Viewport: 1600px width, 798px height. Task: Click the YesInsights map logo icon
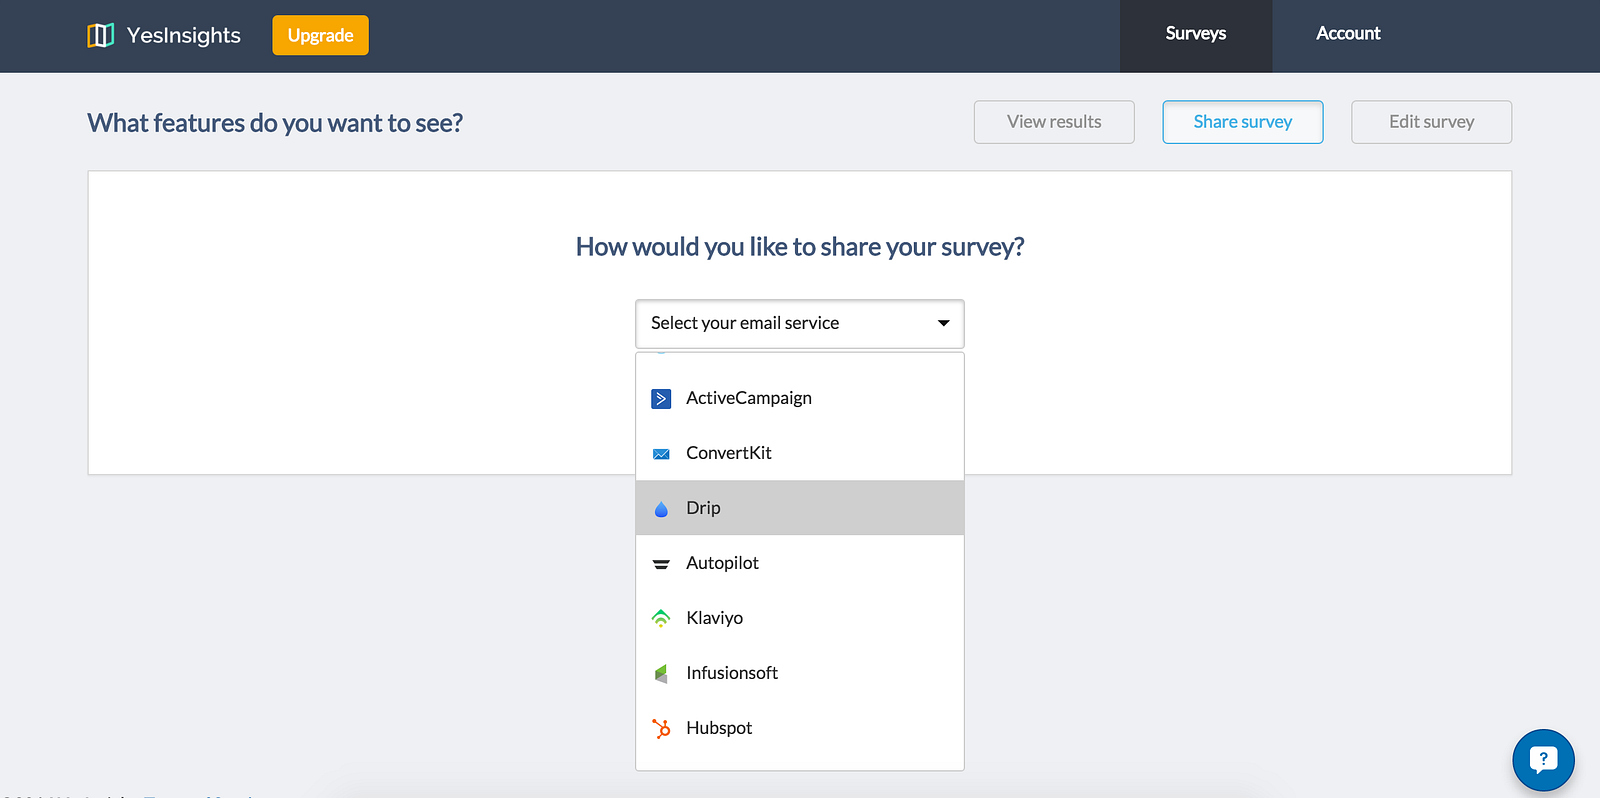click(100, 36)
